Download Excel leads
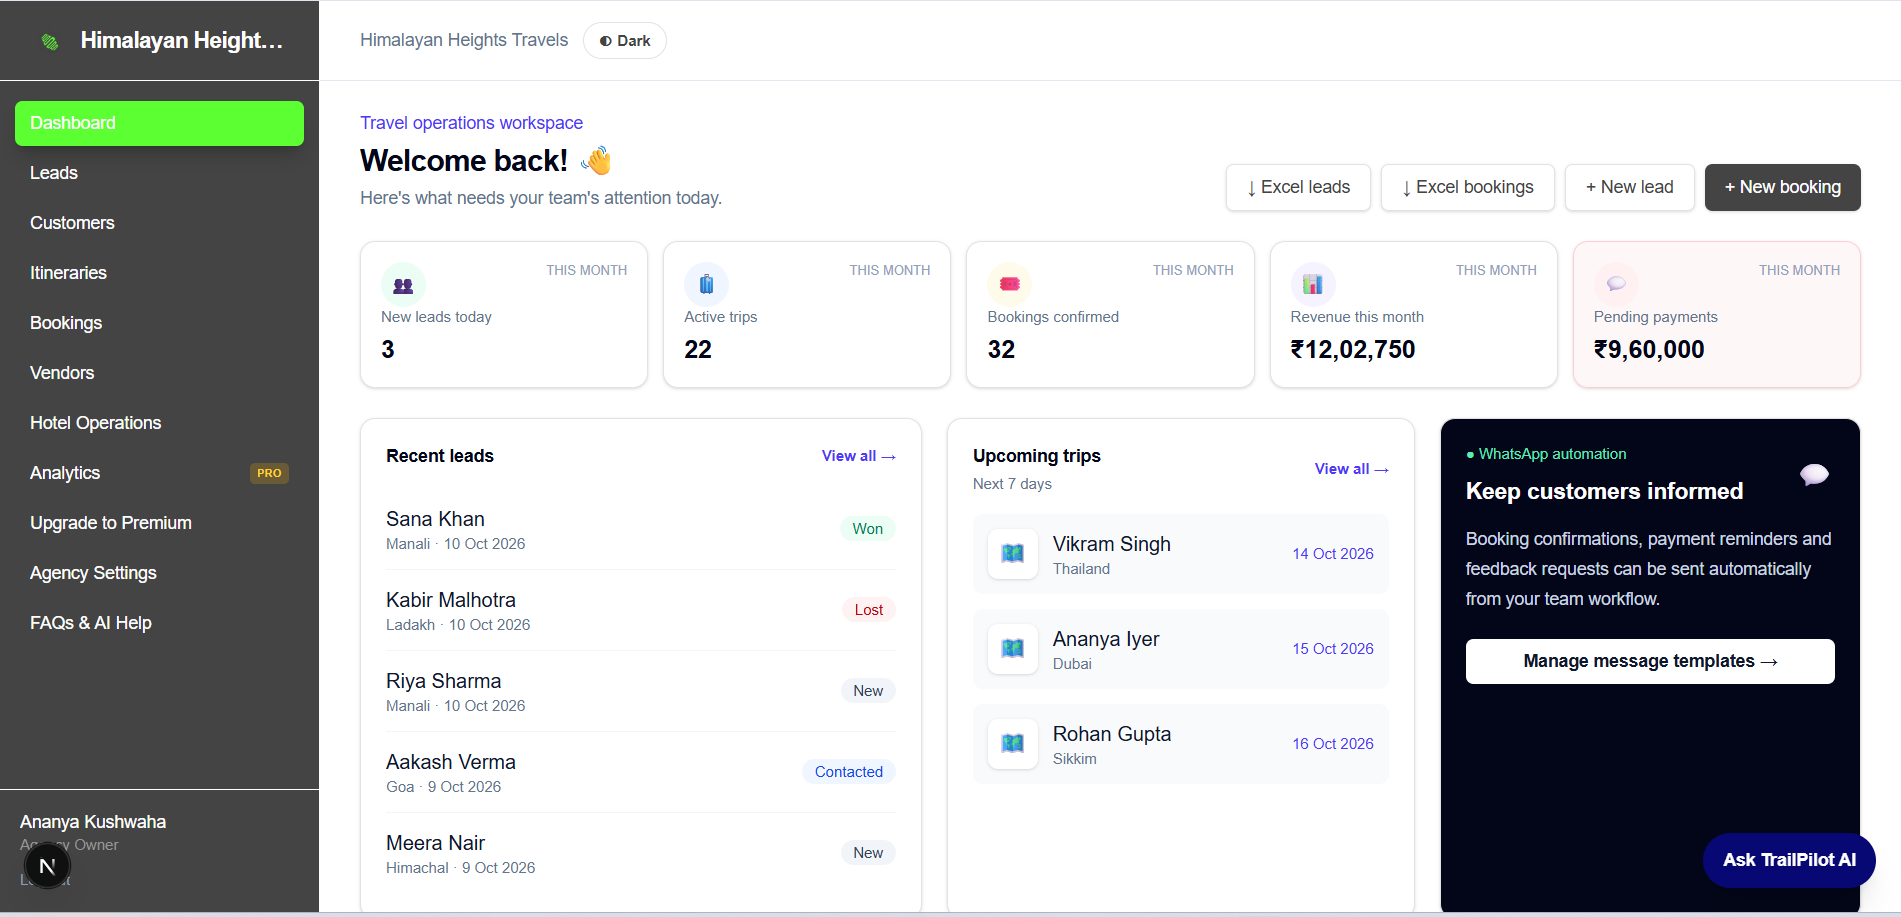The height and width of the screenshot is (917, 1901). click(1298, 187)
